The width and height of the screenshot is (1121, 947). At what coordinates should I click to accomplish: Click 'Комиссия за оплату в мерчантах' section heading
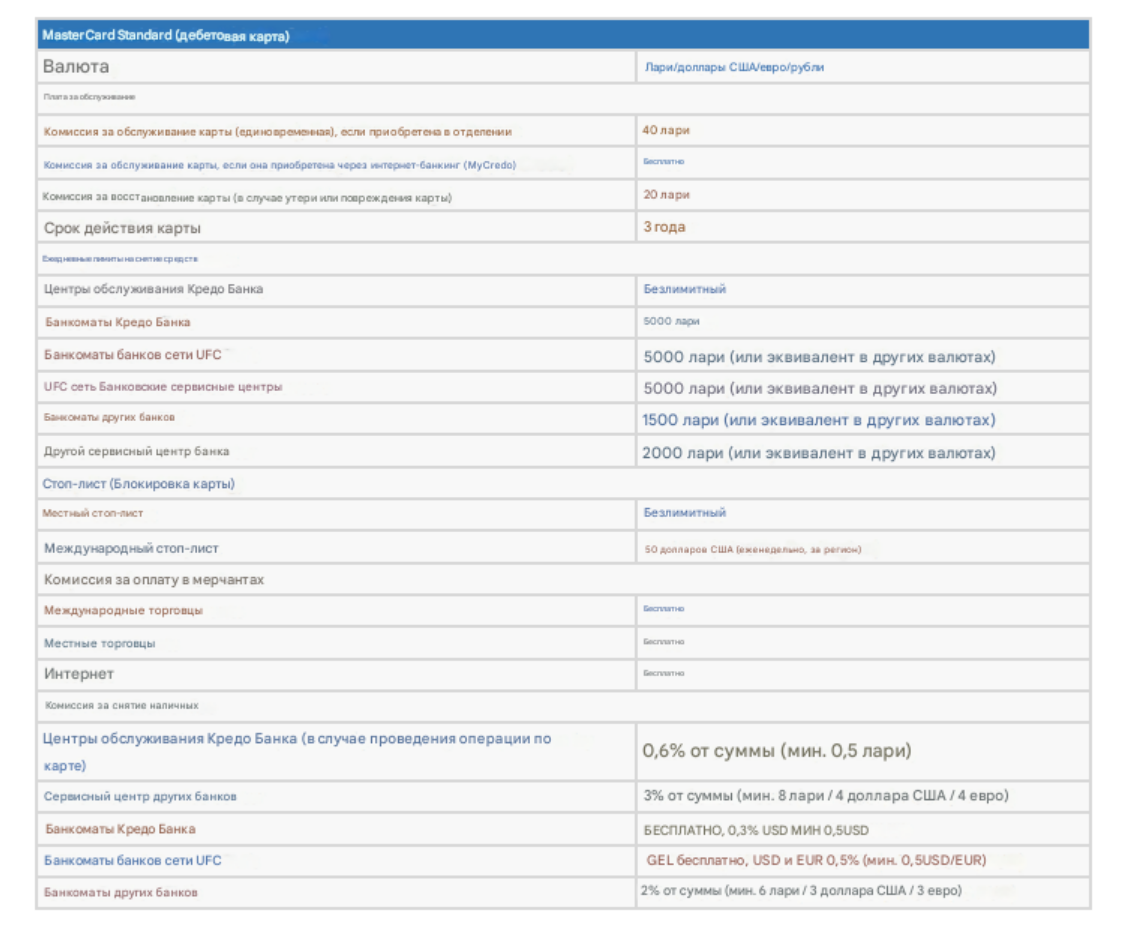pos(154,580)
